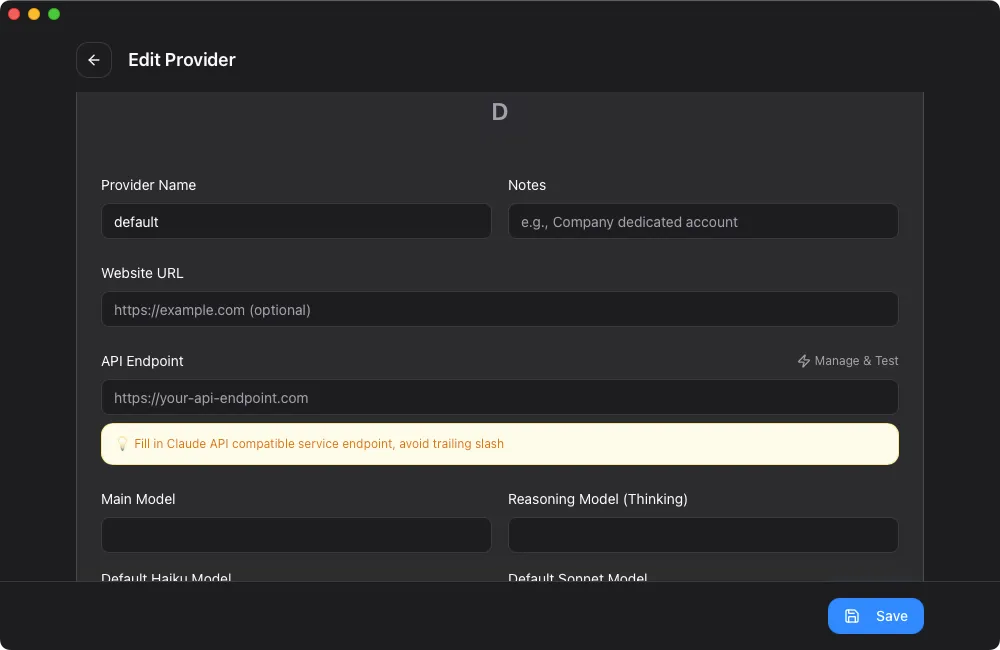This screenshot has width=1000, height=650.
Task: Click the API Endpoint text field
Action: pyautogui.click(x=499, y=398)
